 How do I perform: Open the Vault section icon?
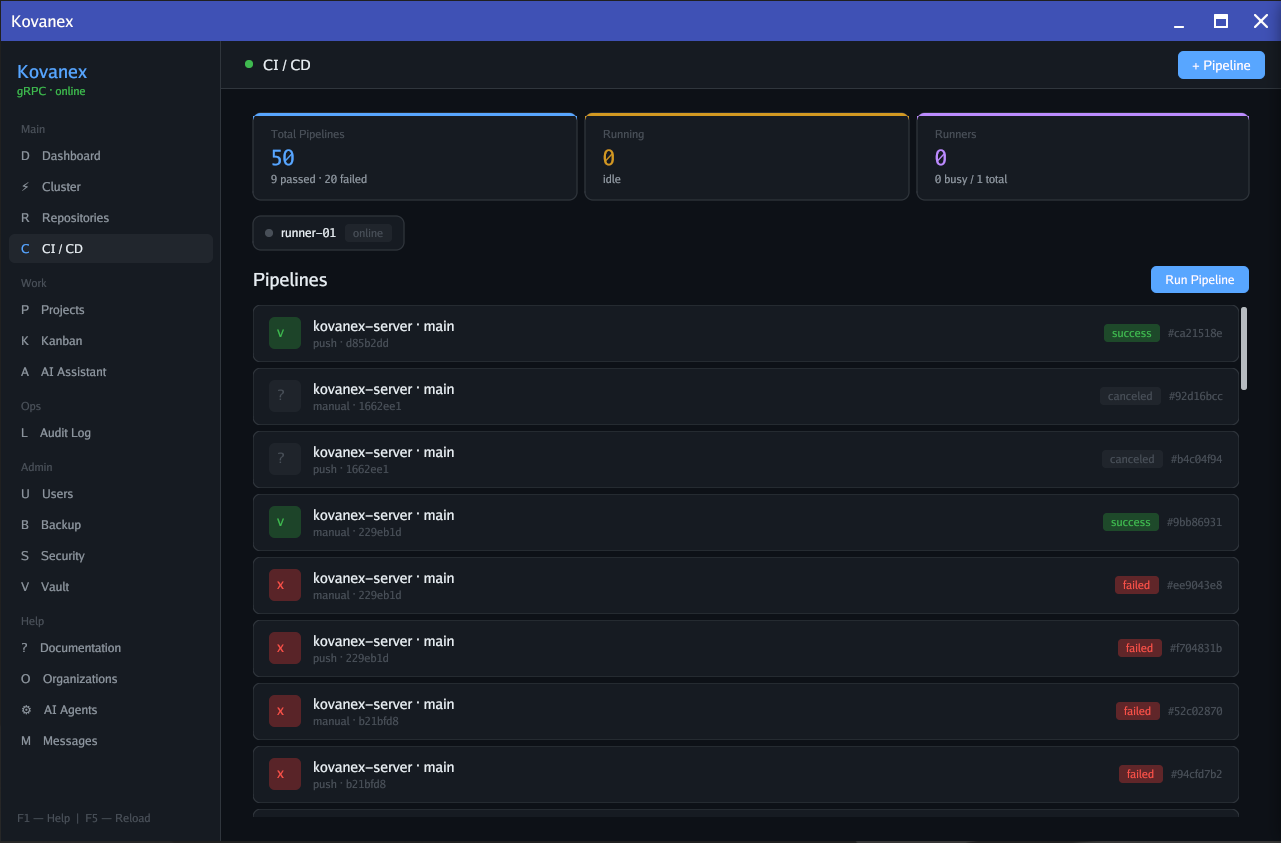24,586
